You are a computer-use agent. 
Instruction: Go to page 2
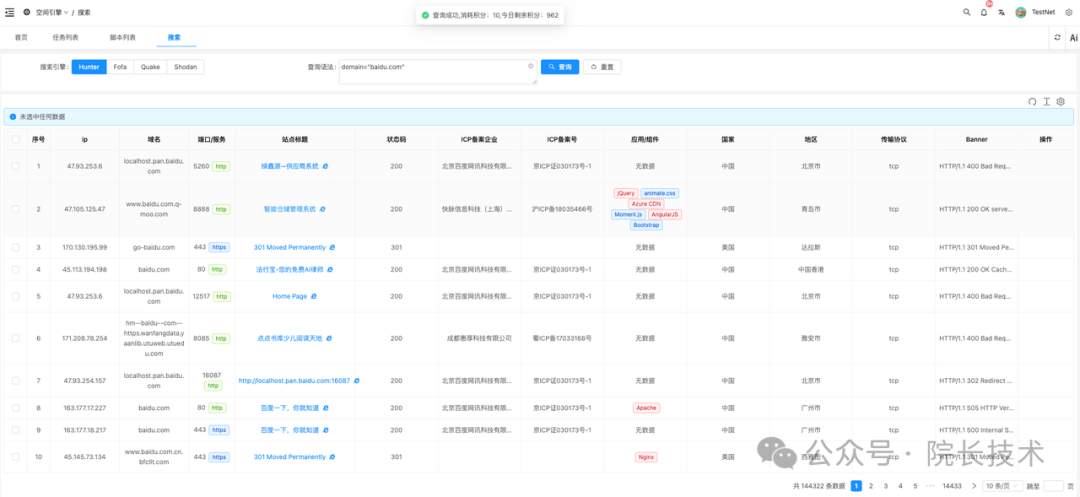tap(871, 485)
